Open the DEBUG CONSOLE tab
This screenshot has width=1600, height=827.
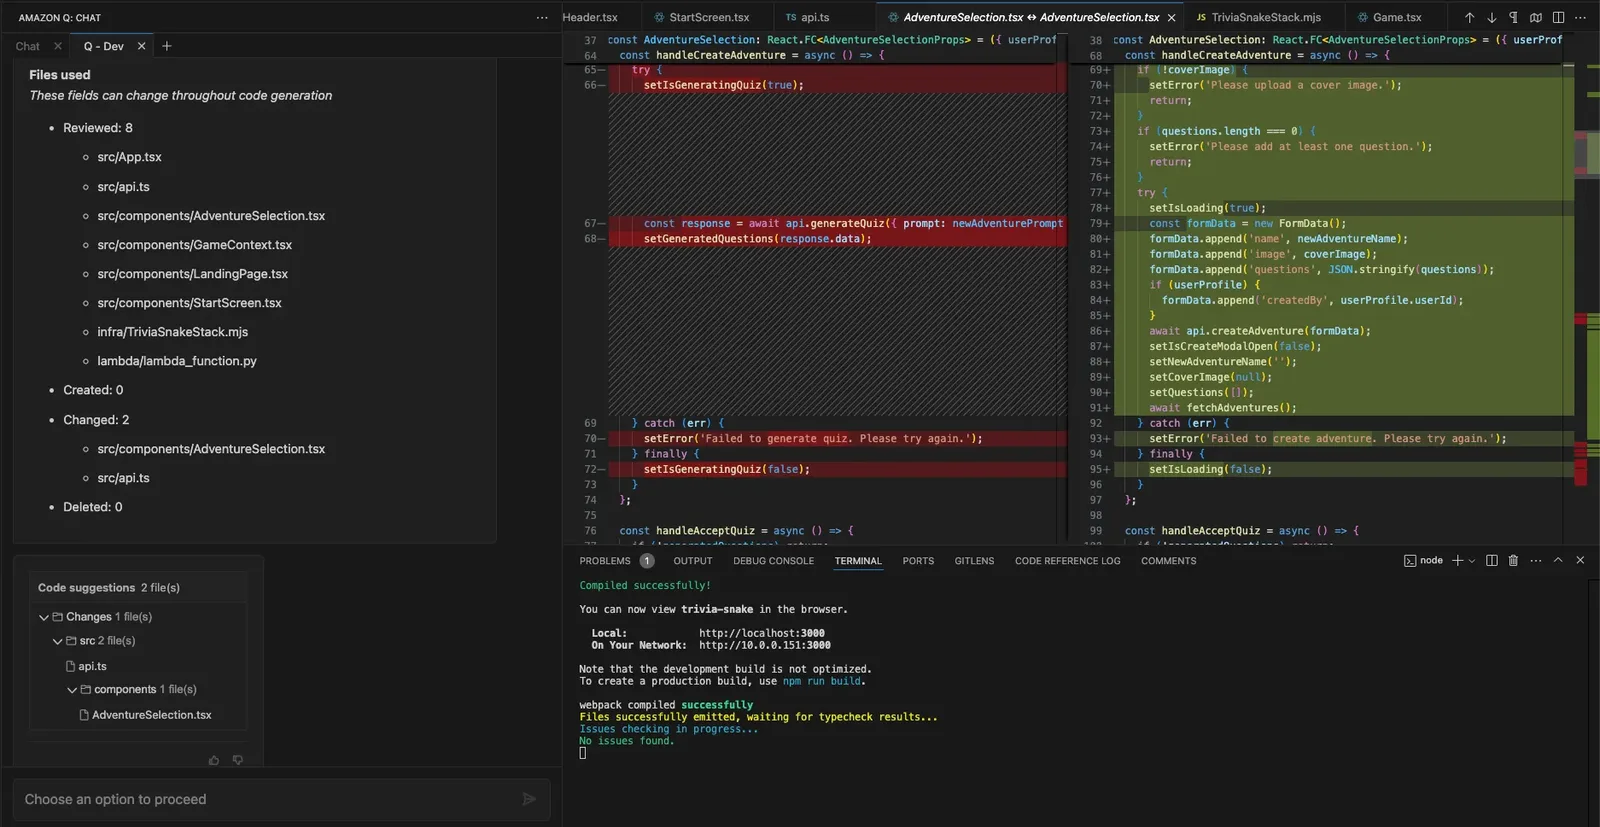[773, 561]
